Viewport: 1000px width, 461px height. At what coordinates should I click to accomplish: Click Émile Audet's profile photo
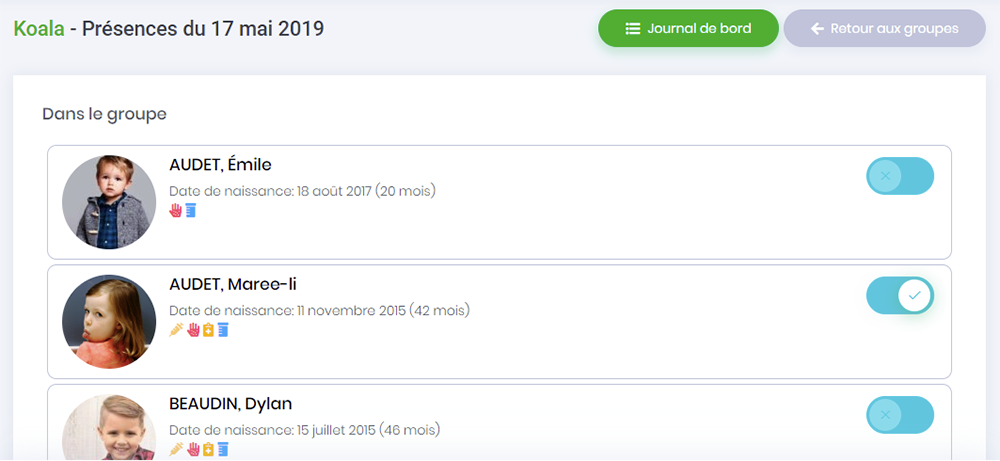click(109, 202)
